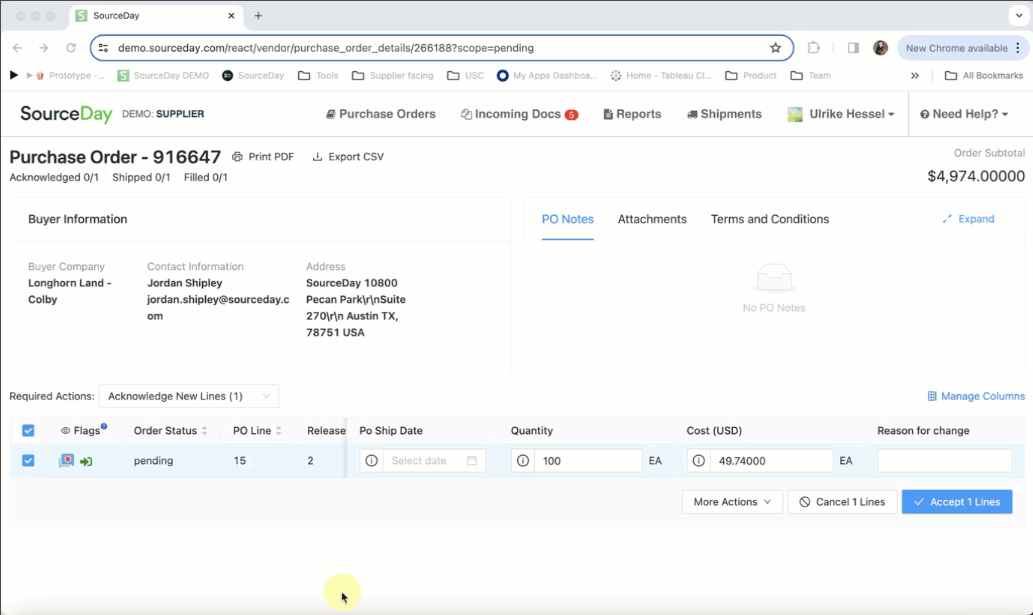
Task: Switch to Attachments tab
Action: click(x=652, y=219)
